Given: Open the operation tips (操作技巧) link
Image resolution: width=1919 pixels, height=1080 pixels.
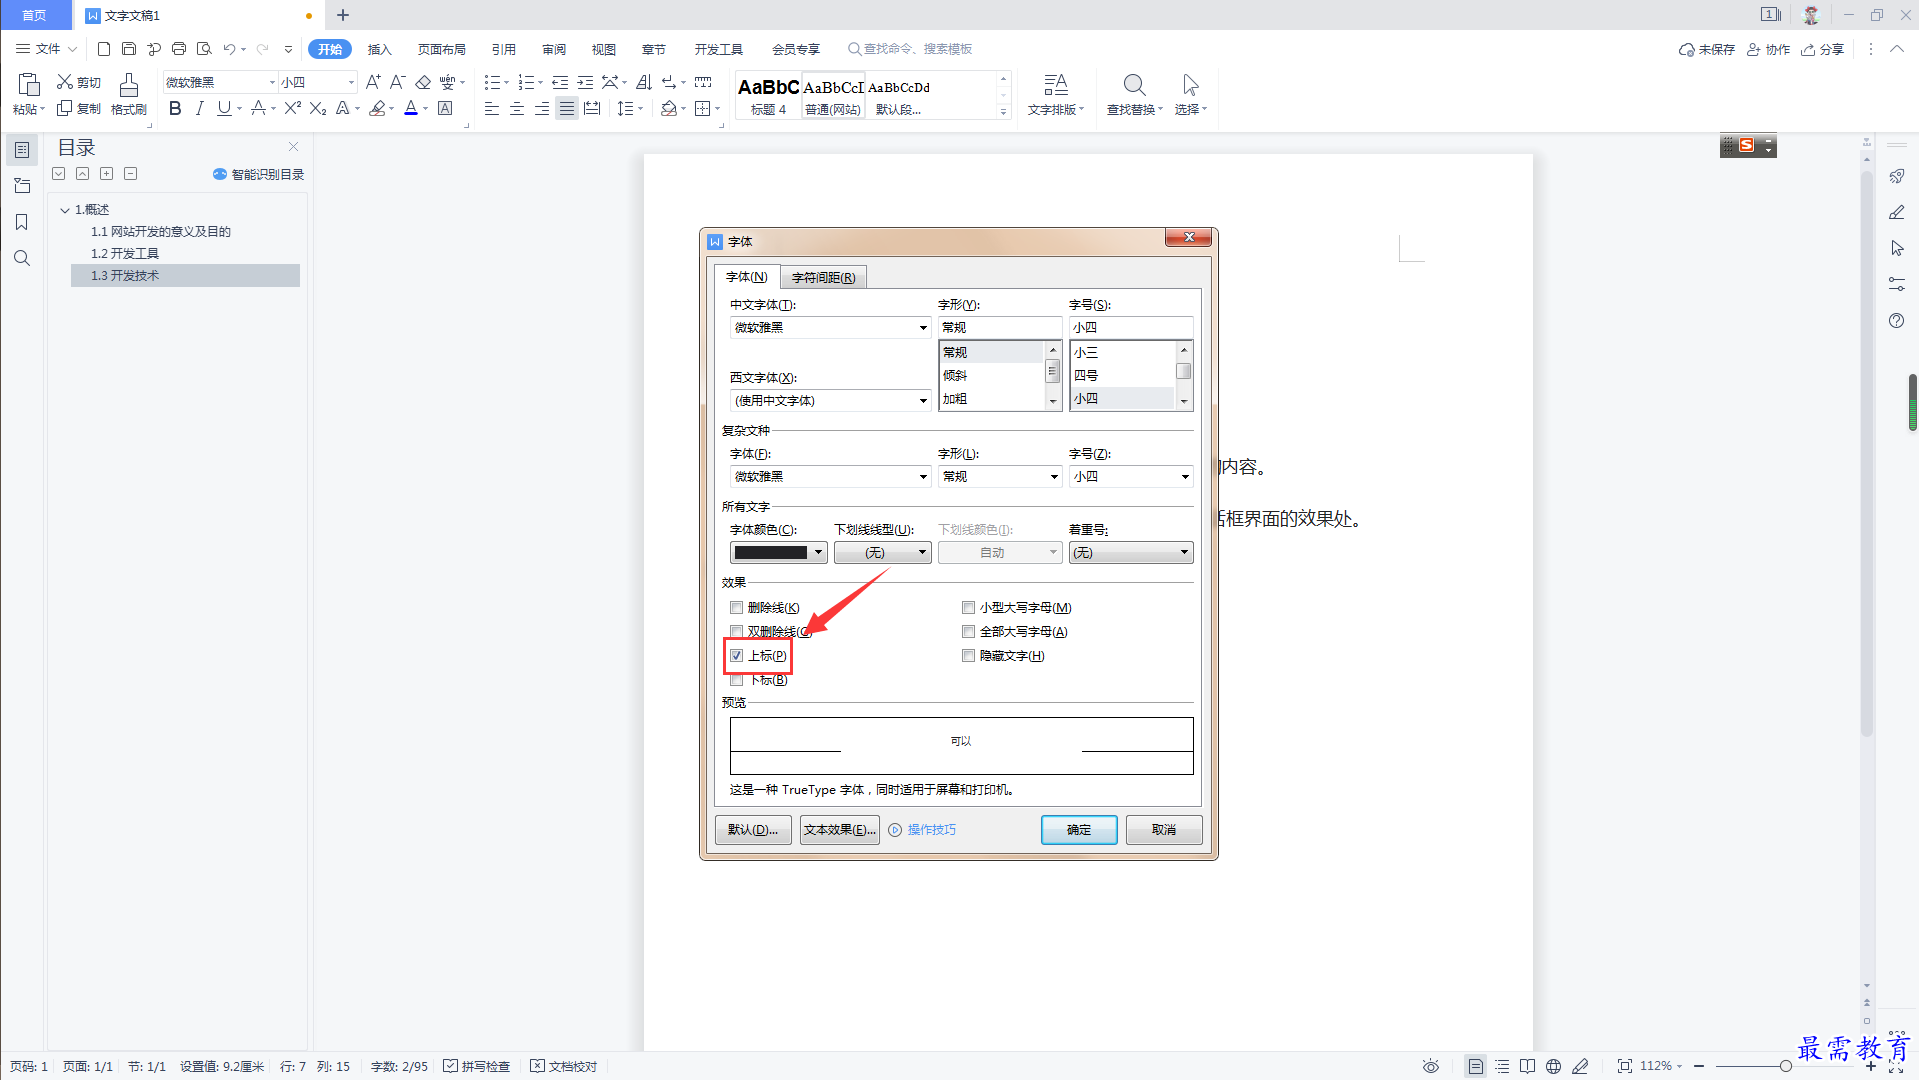Looking at the screenshot, I should (x=931, y=830).
